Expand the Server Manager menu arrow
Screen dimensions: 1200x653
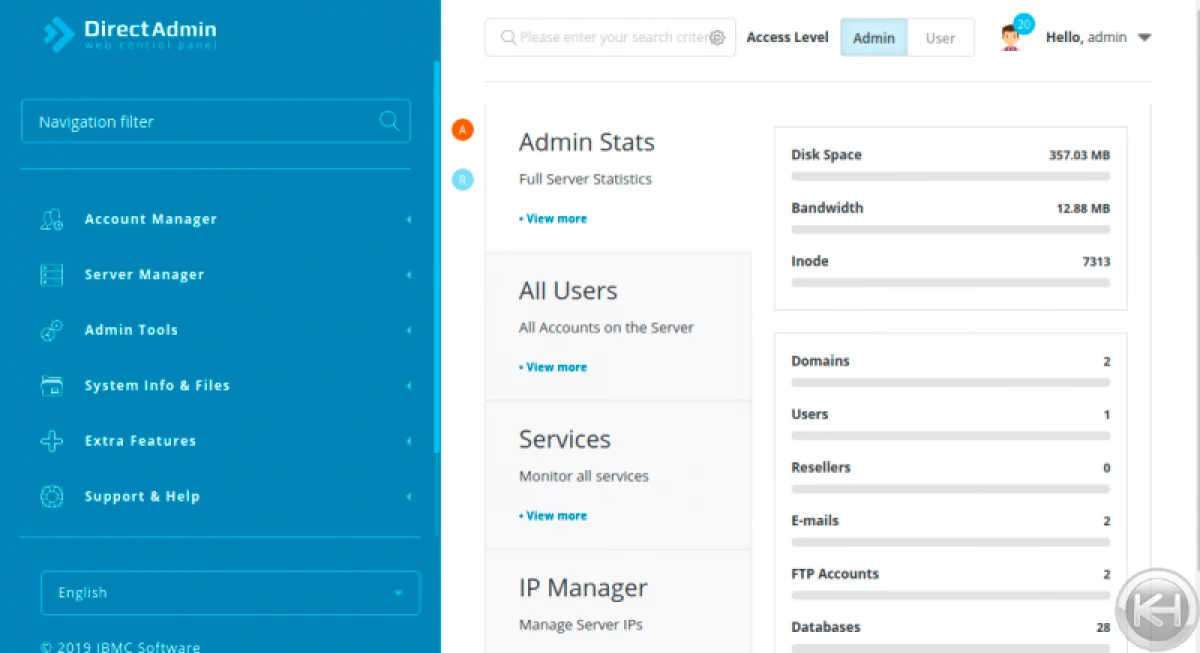click(x=408, y=275)
